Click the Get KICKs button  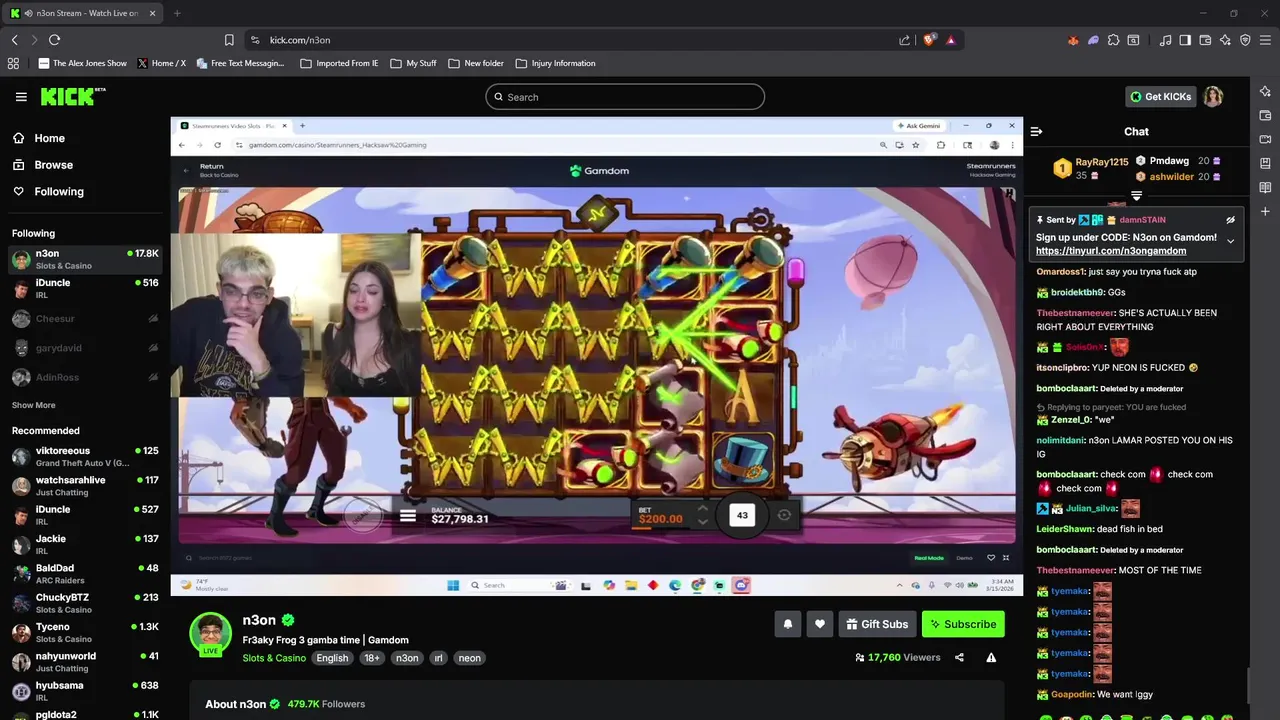[x=1160, y=97]
